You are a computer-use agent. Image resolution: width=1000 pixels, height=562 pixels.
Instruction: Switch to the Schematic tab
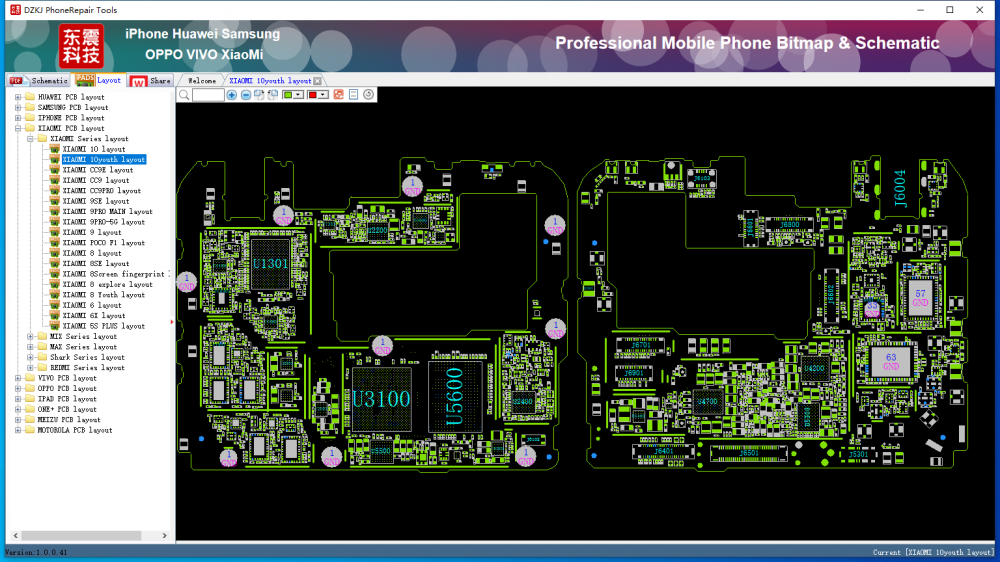pyautogui.click(x=48, y=80)
